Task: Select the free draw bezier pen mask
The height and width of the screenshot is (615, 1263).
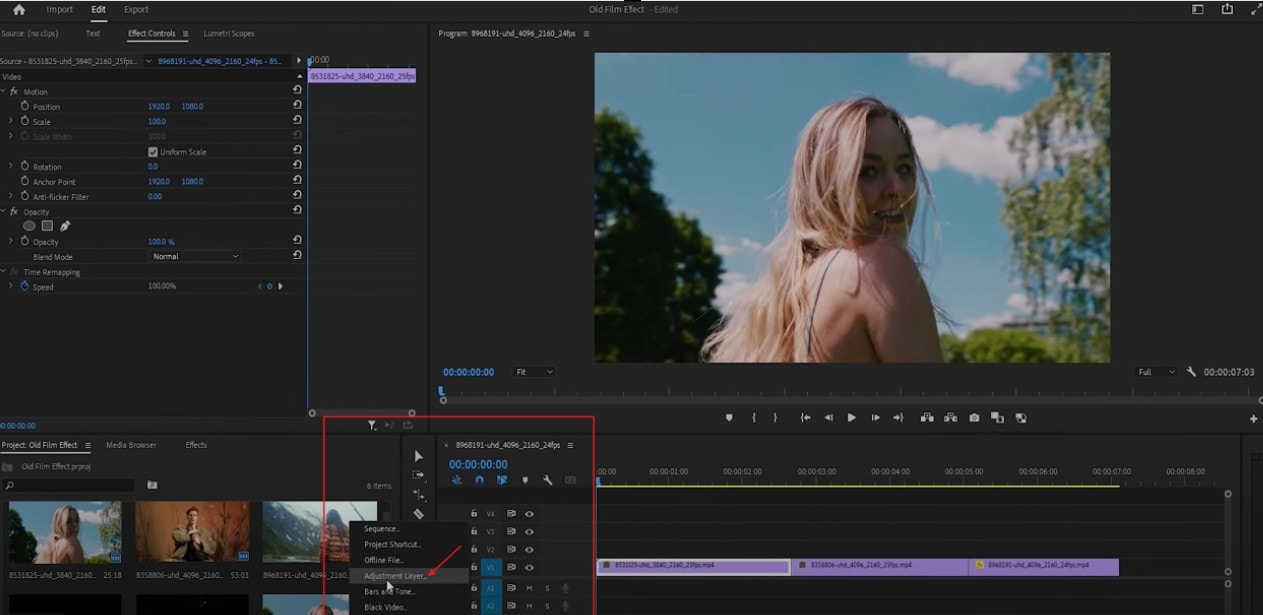Action: pos(65,226)
